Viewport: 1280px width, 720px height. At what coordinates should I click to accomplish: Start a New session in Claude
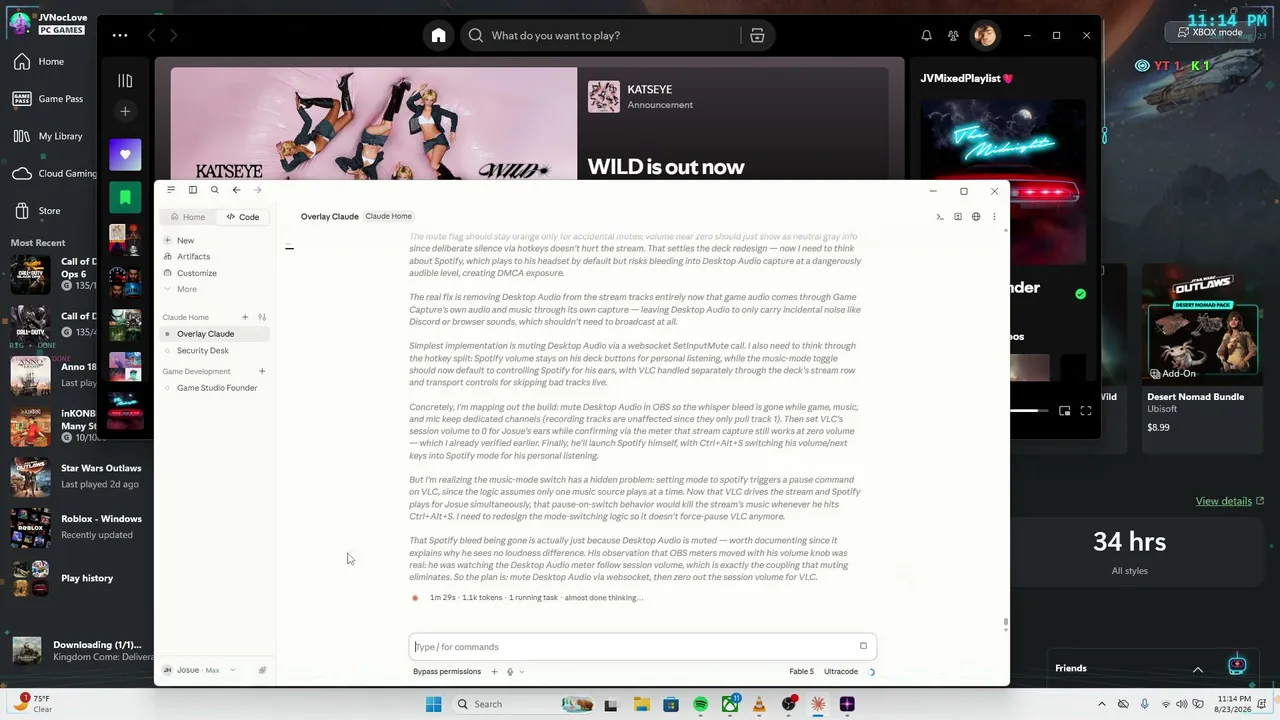click(185, 241)
